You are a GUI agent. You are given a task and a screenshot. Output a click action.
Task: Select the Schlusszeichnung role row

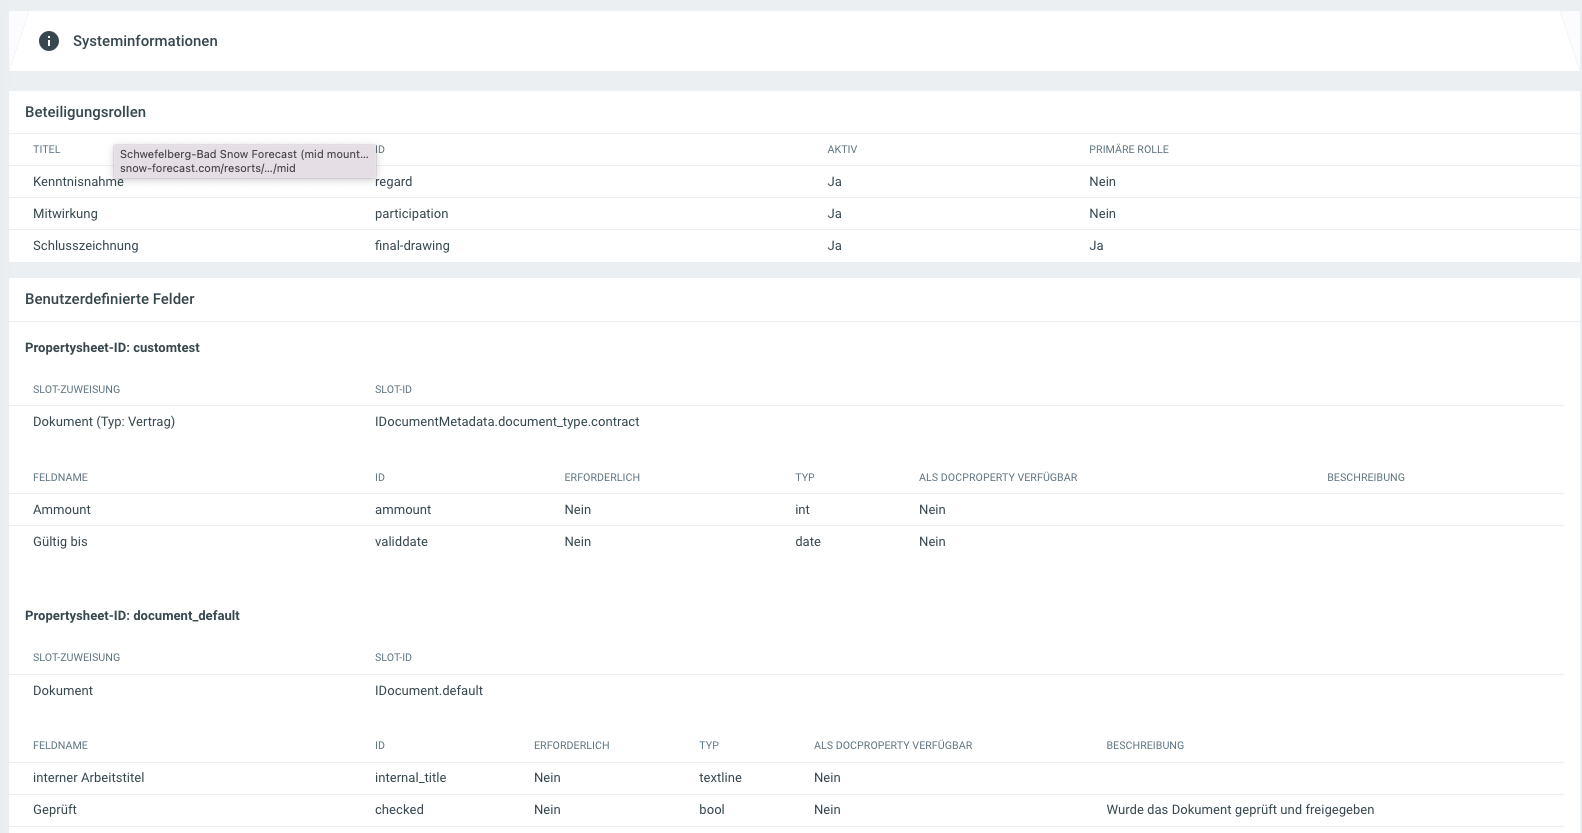pyautogui.click(x=85, y=246)
